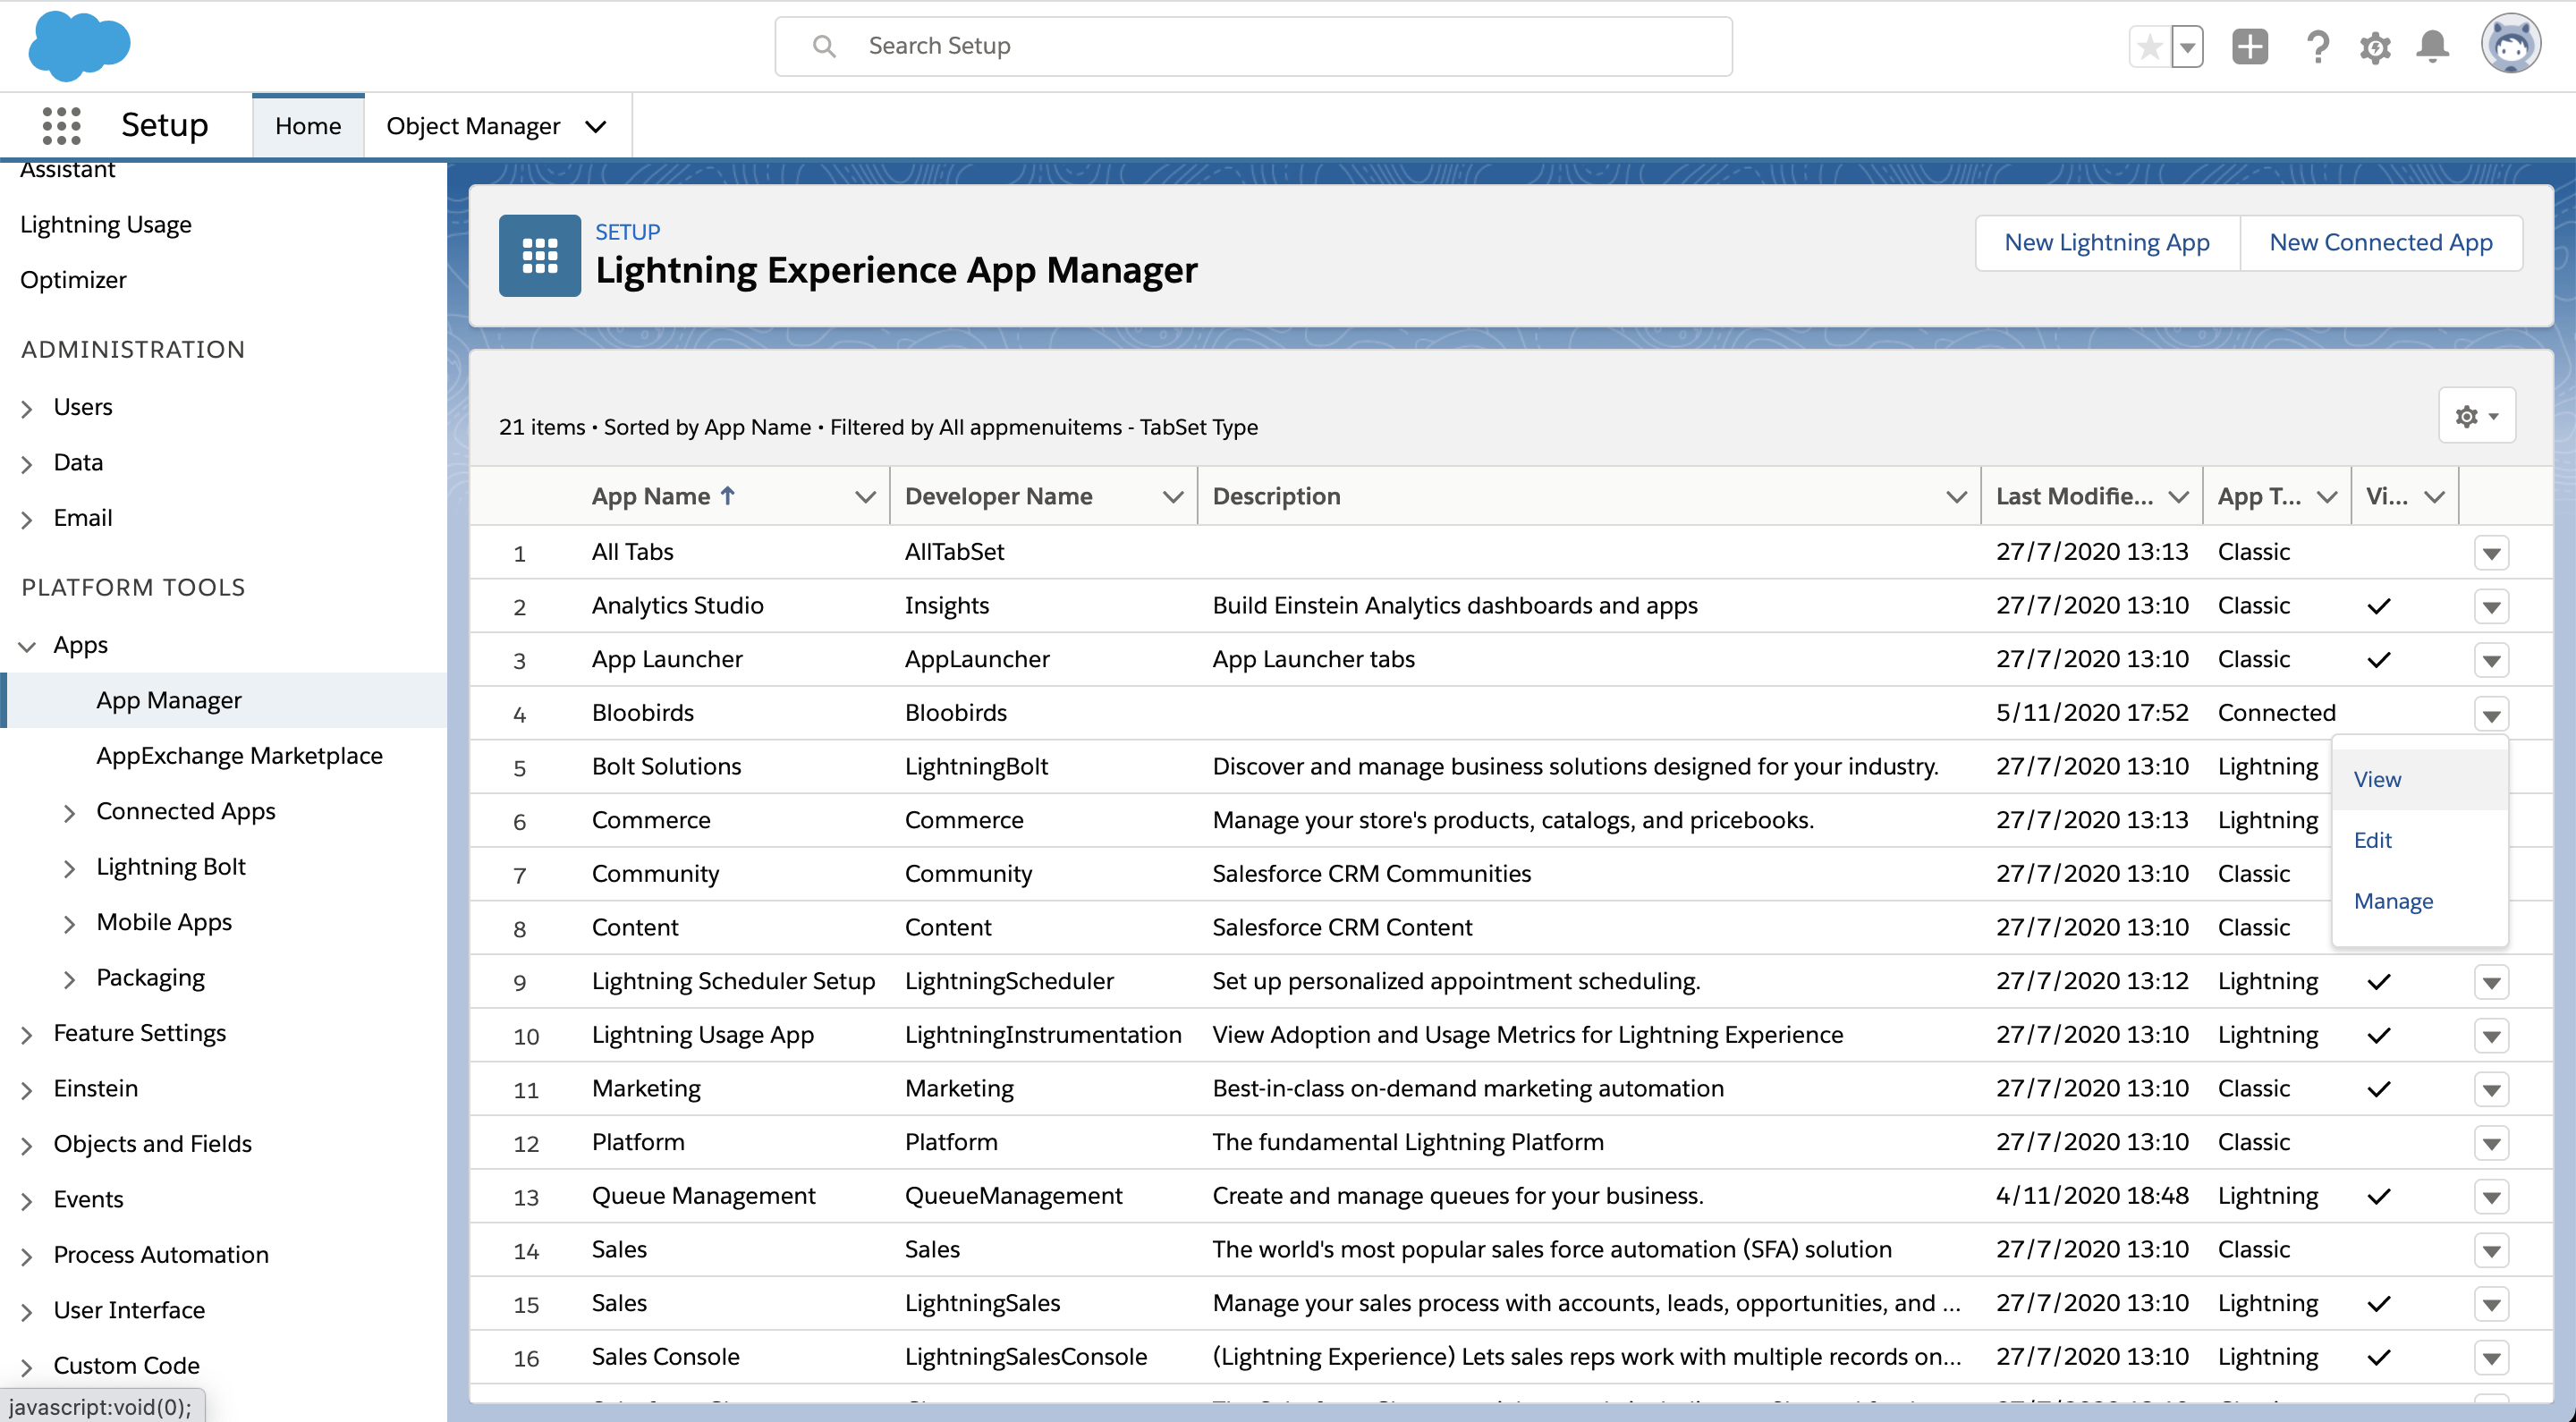Image resolution: width=2576 pixels, height=1422 pixels.
Task: Open the user profile avatar
Action: 2510,45
